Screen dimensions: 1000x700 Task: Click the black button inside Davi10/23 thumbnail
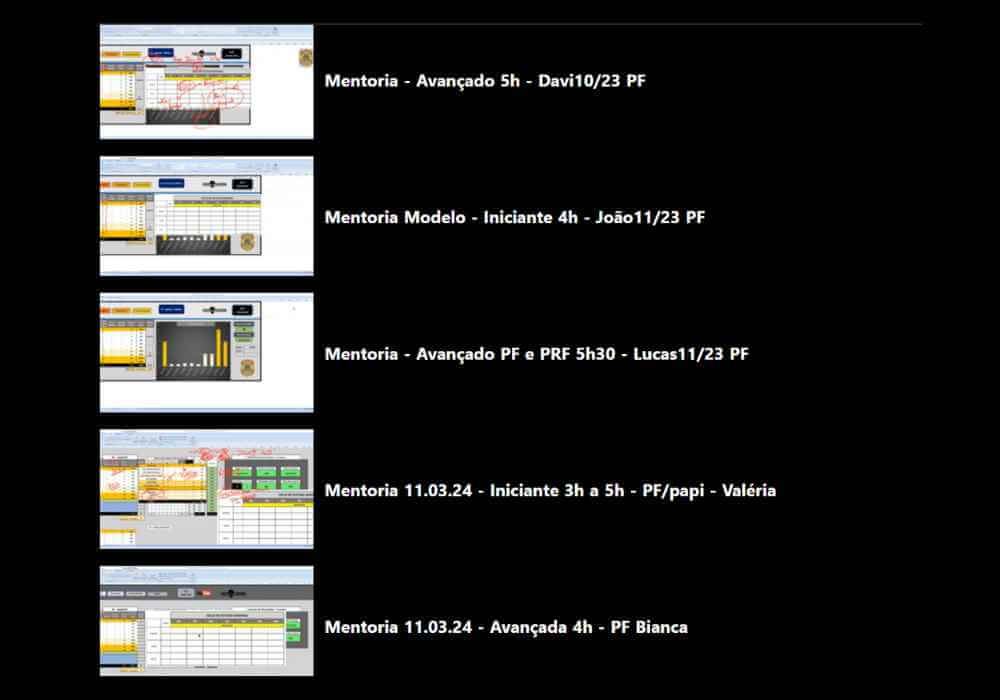click(x=232, y=53)
